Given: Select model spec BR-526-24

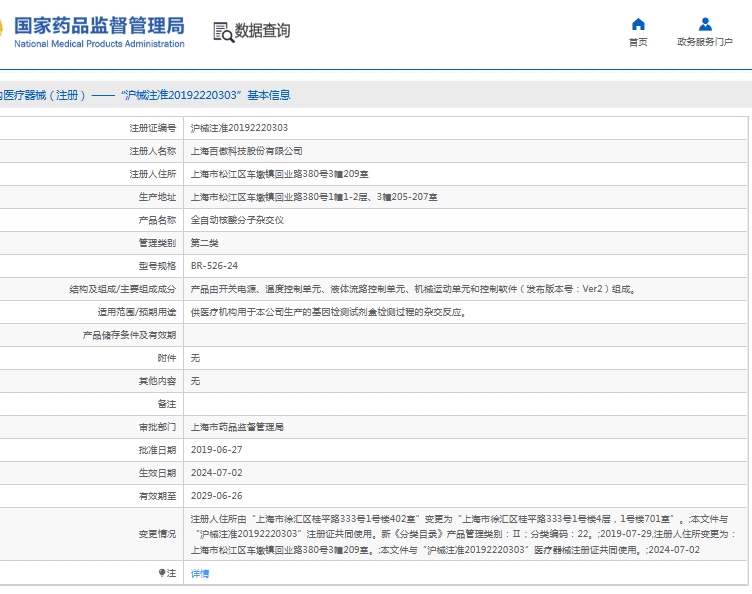Looking at the screenshot, I should 214,266.
